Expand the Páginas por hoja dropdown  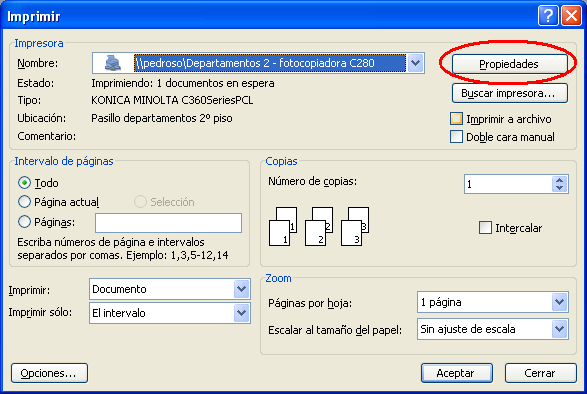pyautogui.click(x=560, y=302)
